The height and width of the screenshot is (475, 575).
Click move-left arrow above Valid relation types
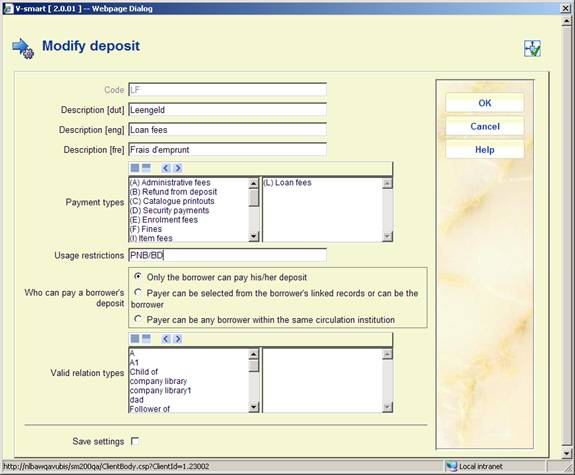pos(166,339)
